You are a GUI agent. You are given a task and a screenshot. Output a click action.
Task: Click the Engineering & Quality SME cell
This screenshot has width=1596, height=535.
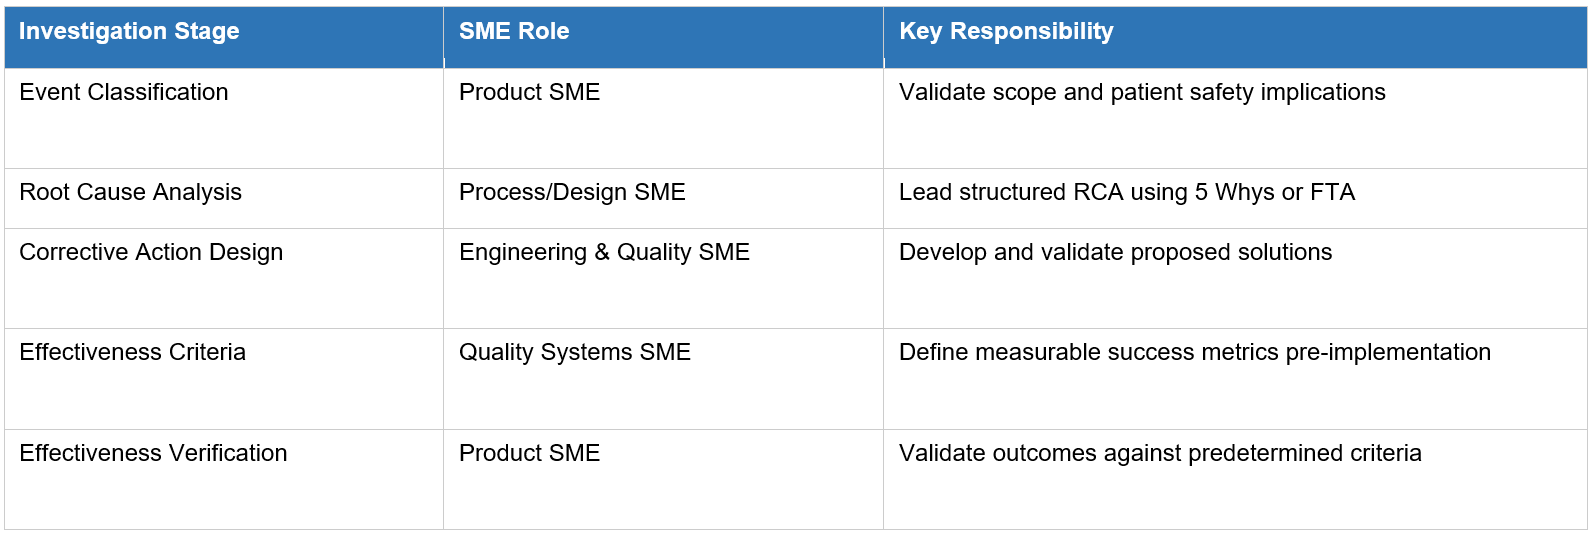click(663, 278)
